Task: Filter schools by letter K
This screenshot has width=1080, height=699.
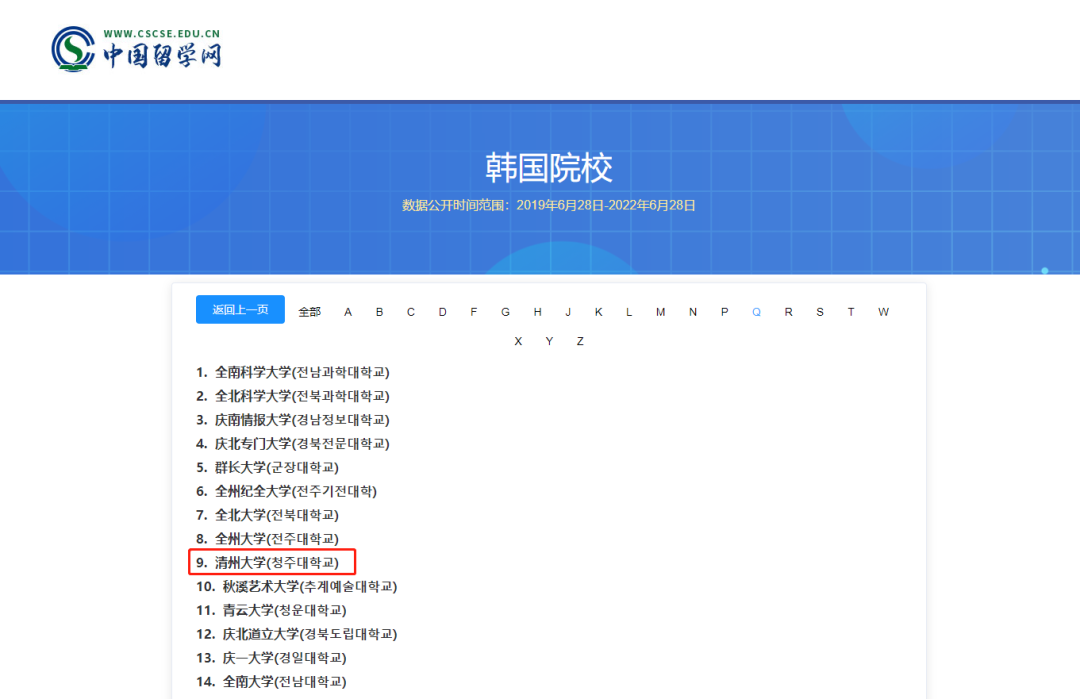Action: coord(599,312)
